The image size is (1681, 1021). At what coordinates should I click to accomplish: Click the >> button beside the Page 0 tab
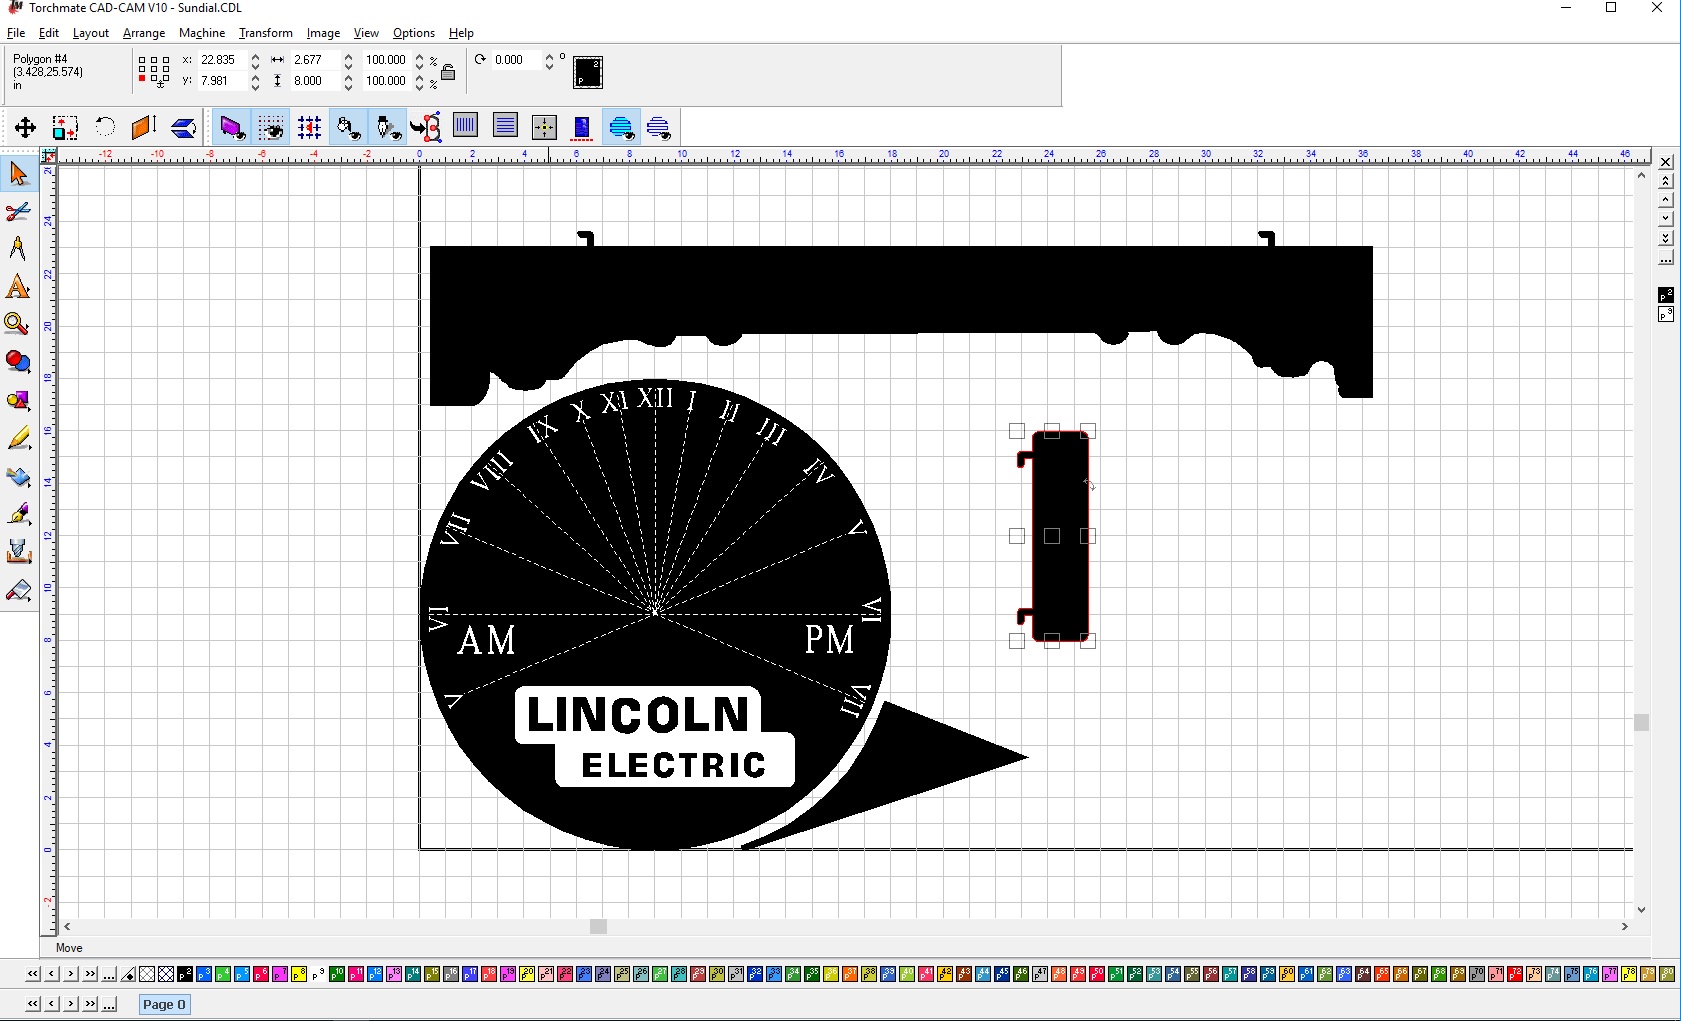[90, 1004]
